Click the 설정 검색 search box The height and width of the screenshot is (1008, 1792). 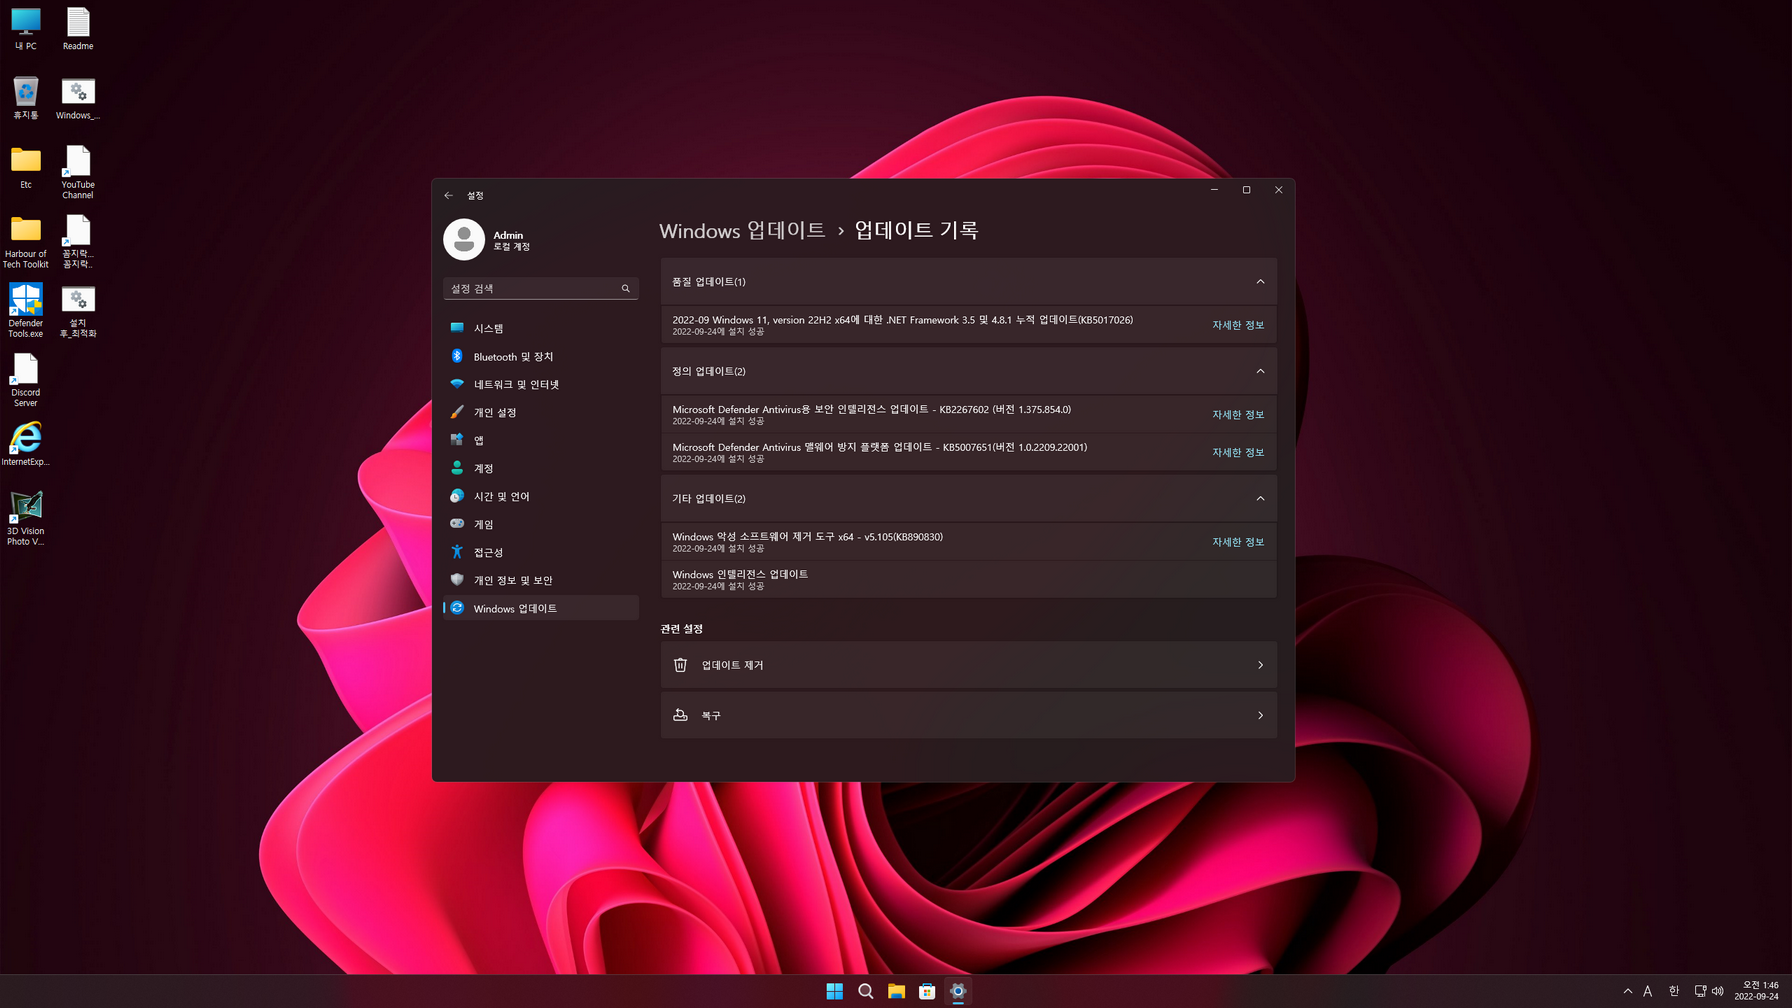click(x=540, y=288)
